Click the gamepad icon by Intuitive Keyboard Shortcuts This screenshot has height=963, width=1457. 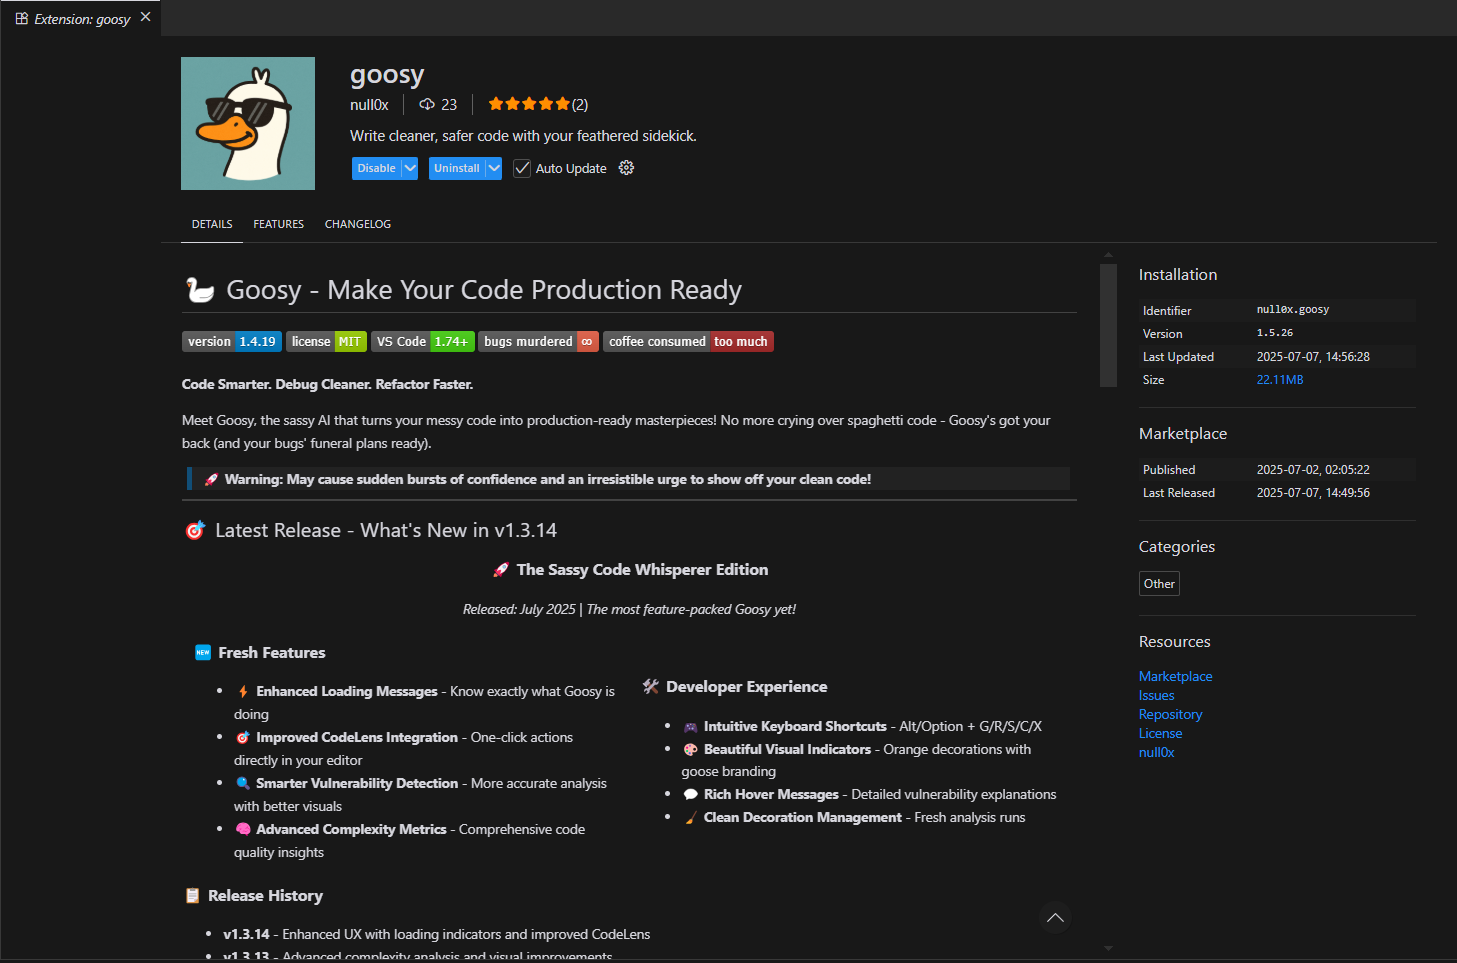click(x=690, y=727)
